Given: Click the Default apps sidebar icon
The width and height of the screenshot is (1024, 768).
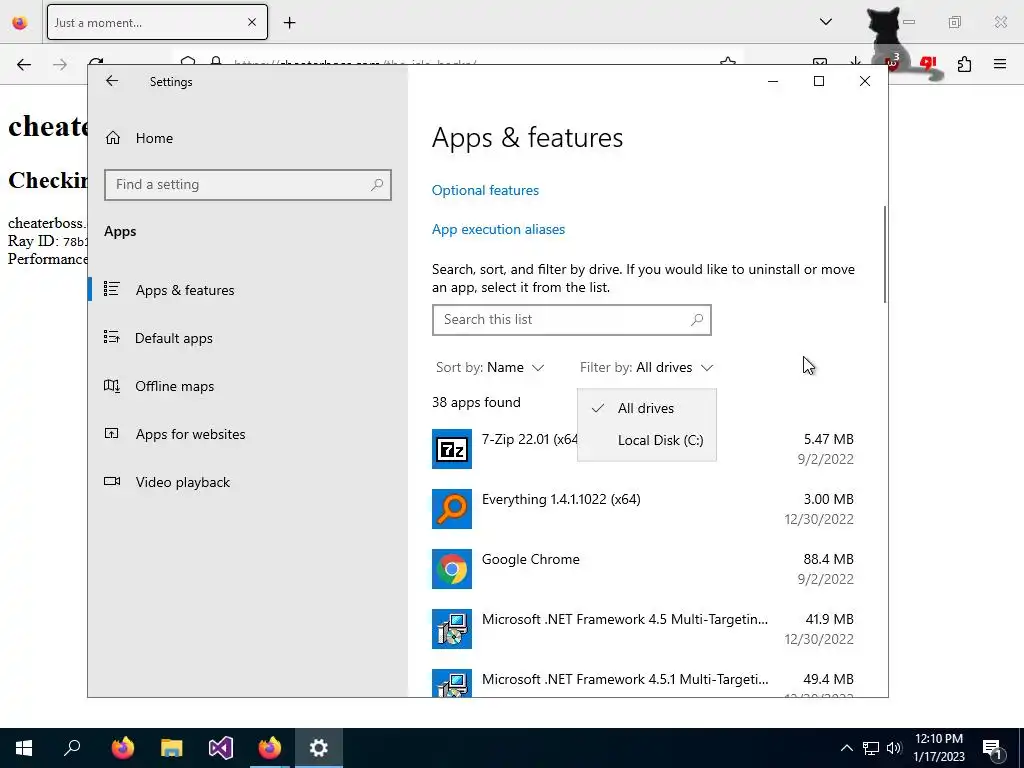Looking at the screenshot, I should pos(112,337).
